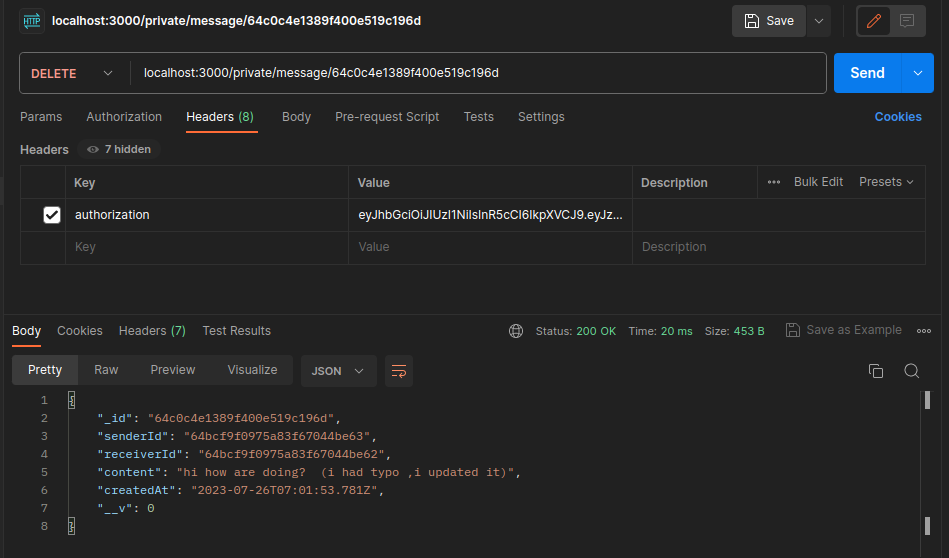Select the request Headers (8) tab

[220, 117]
